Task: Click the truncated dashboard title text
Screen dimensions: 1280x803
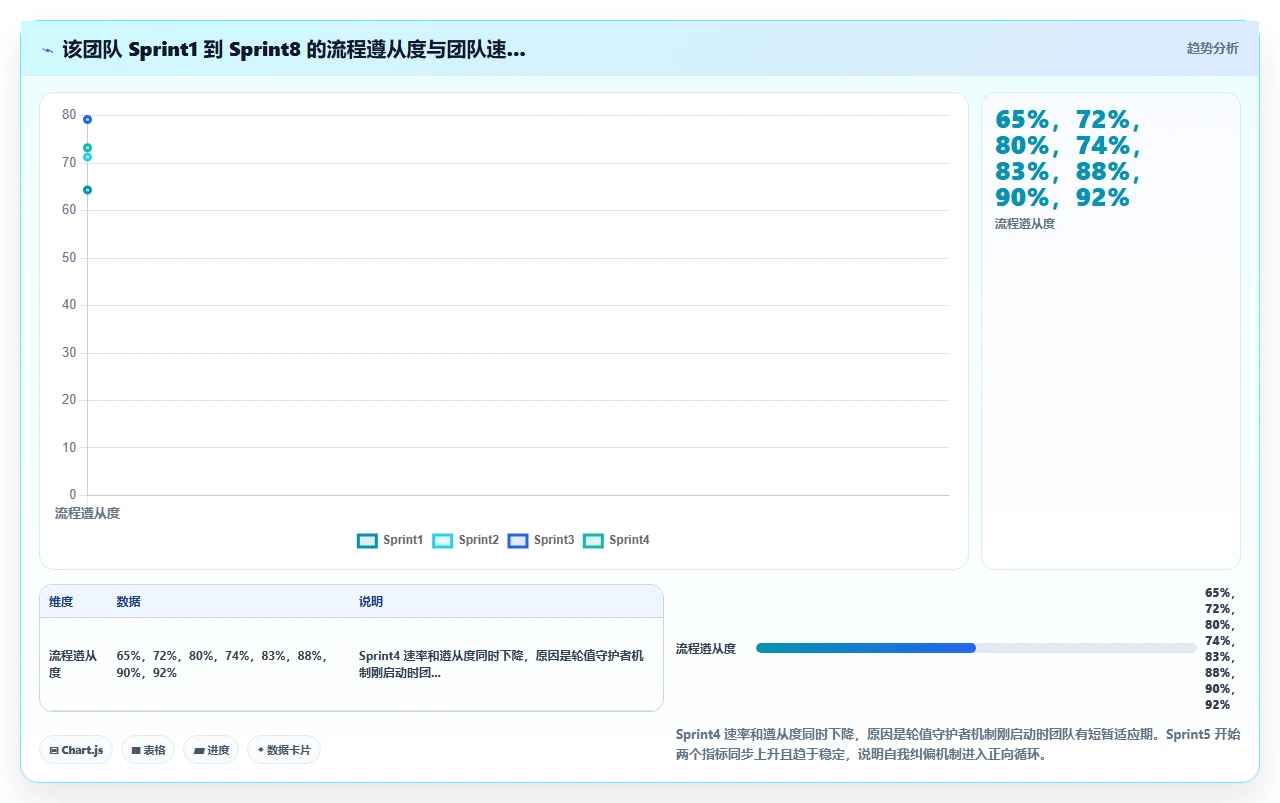Action: point(294,50)
